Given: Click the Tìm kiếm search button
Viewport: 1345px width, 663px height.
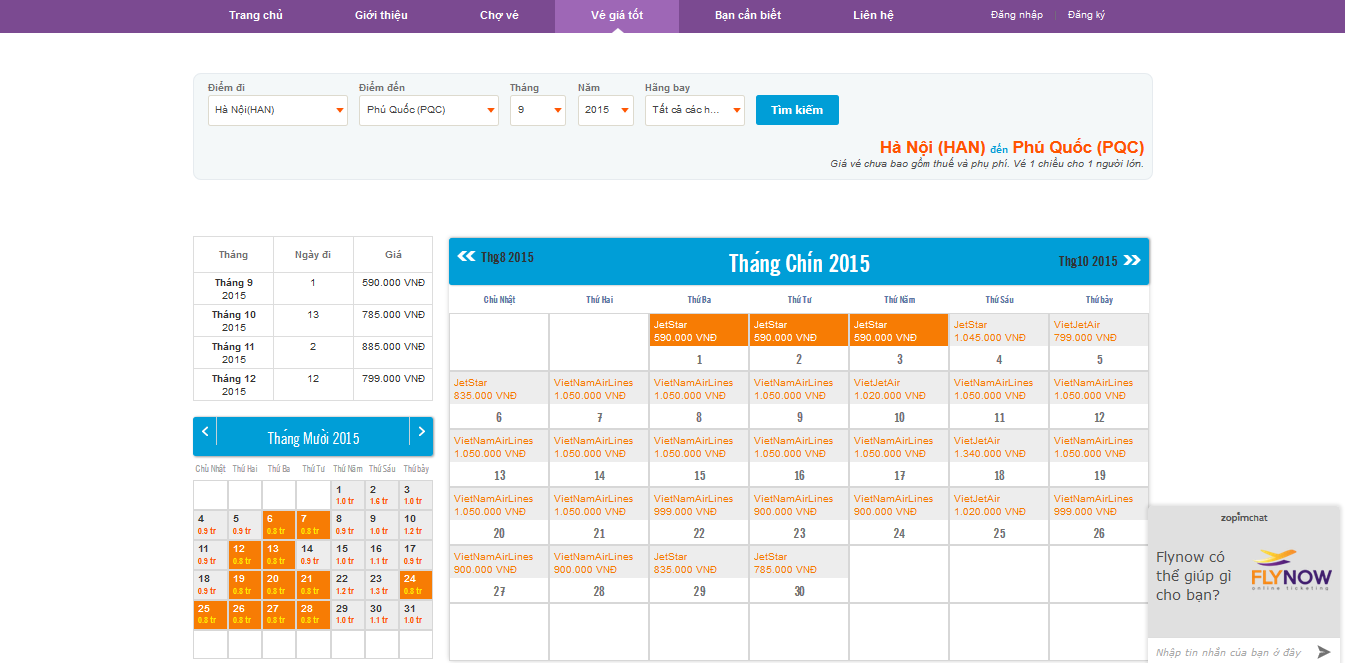Looking at the screenshot, I should pos(797,110).
